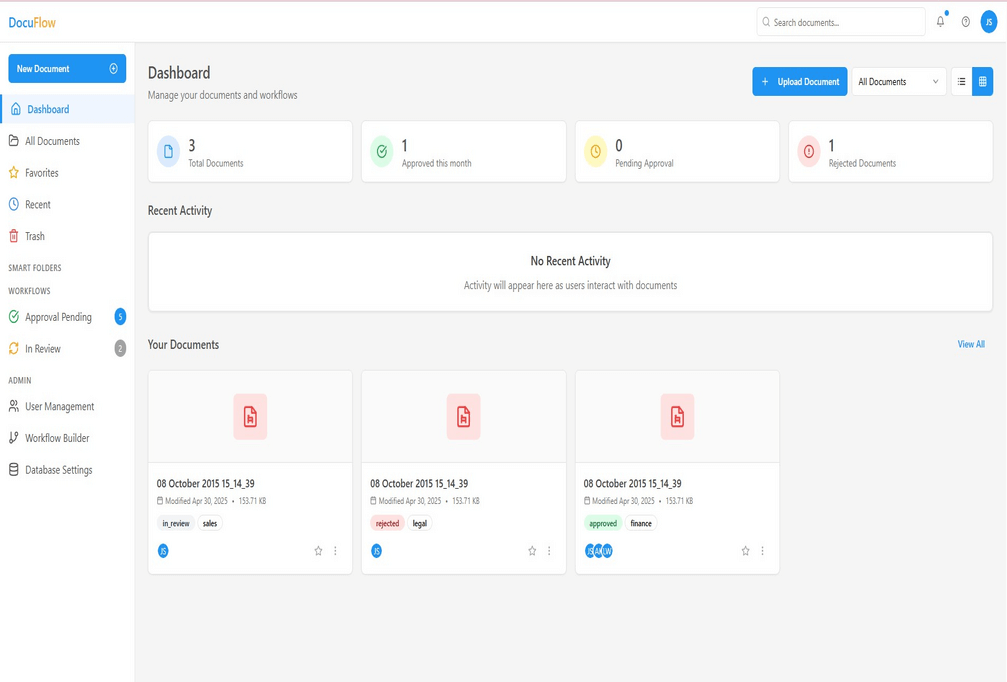Open the notifications bell icon
Viewport: 1007px width, 682px height.
[940, 22]
